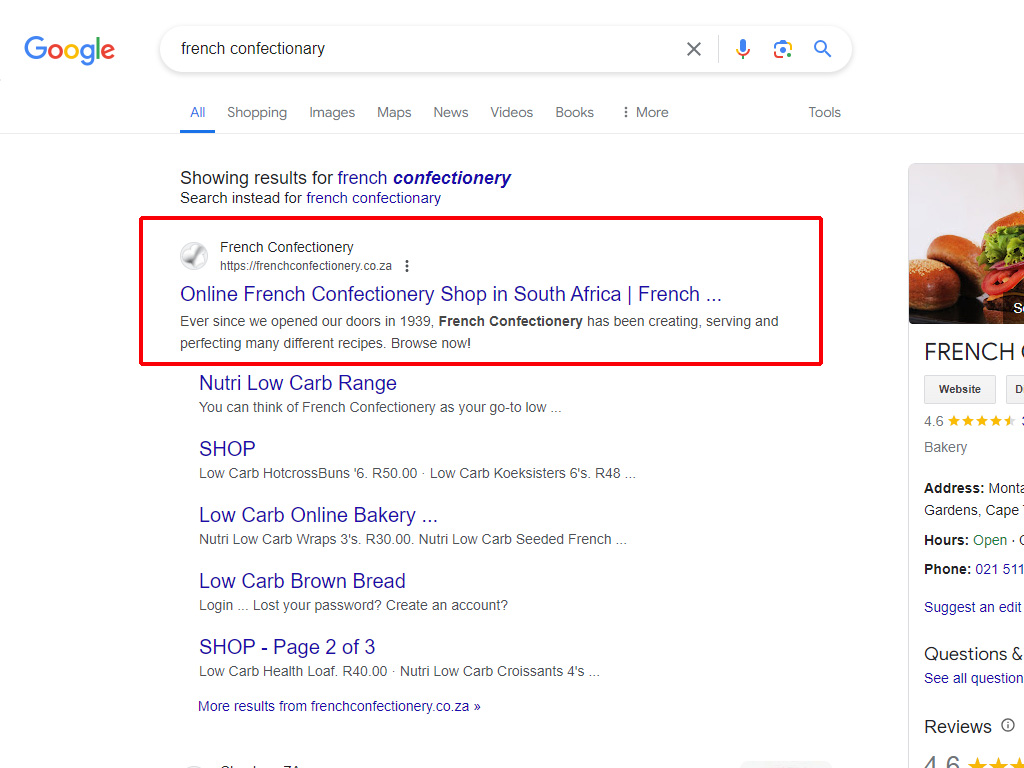Click the Google logo
The image size is (1024, 768).
click(x=69, y=49)
